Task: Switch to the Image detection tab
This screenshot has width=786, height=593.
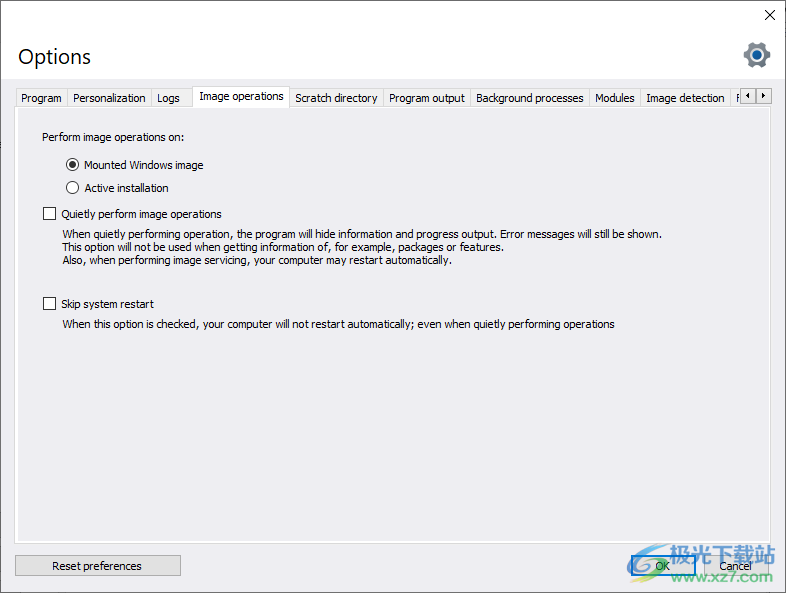Action: pos(685,98)
